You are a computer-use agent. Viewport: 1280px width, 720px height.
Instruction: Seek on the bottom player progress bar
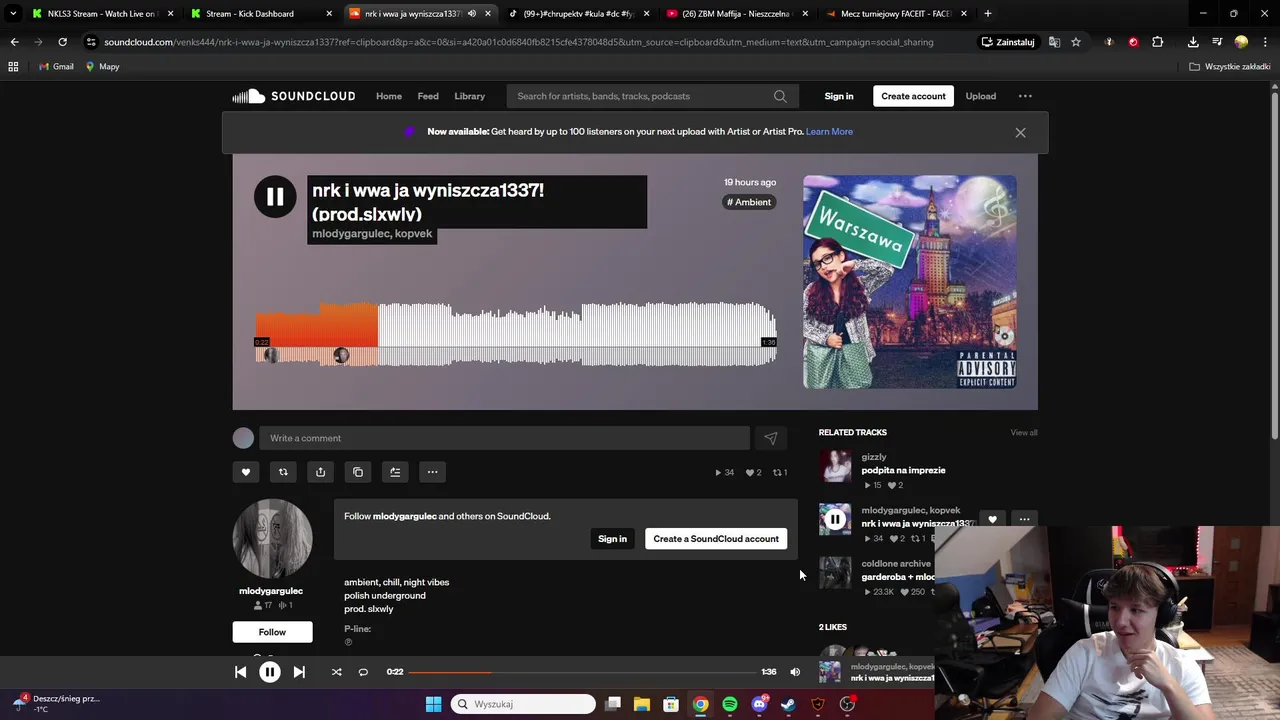583,672
